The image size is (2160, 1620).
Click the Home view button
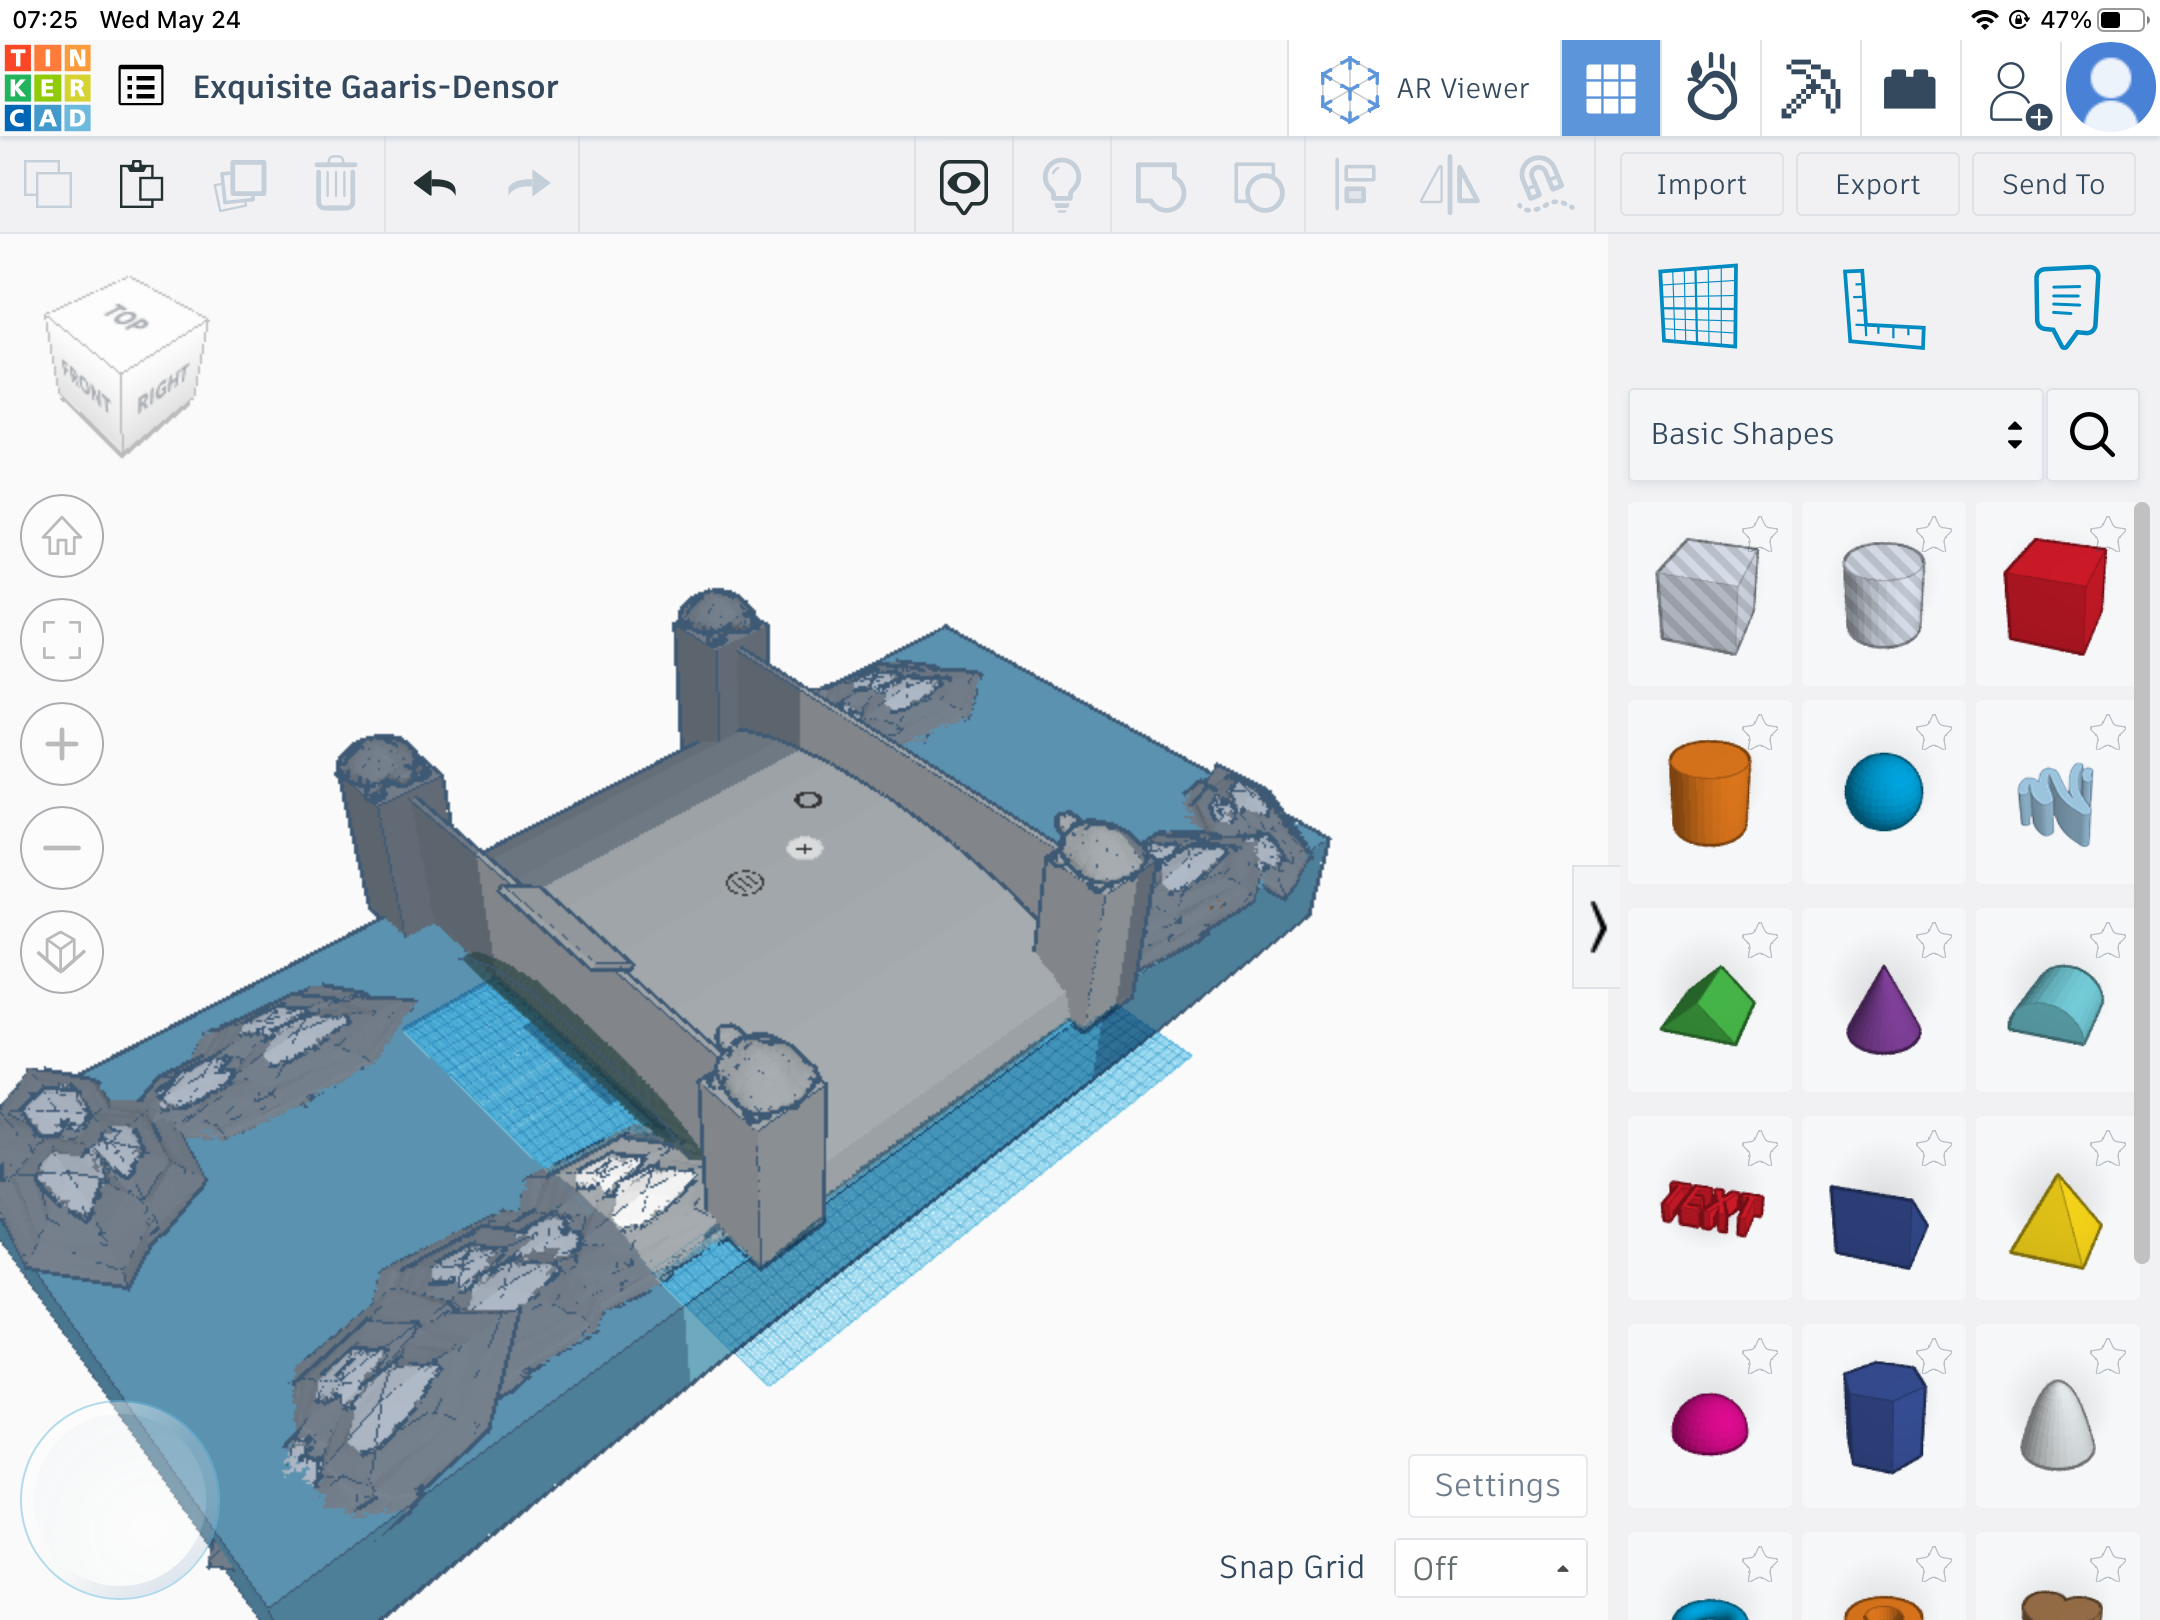click(x=62, y=537)
